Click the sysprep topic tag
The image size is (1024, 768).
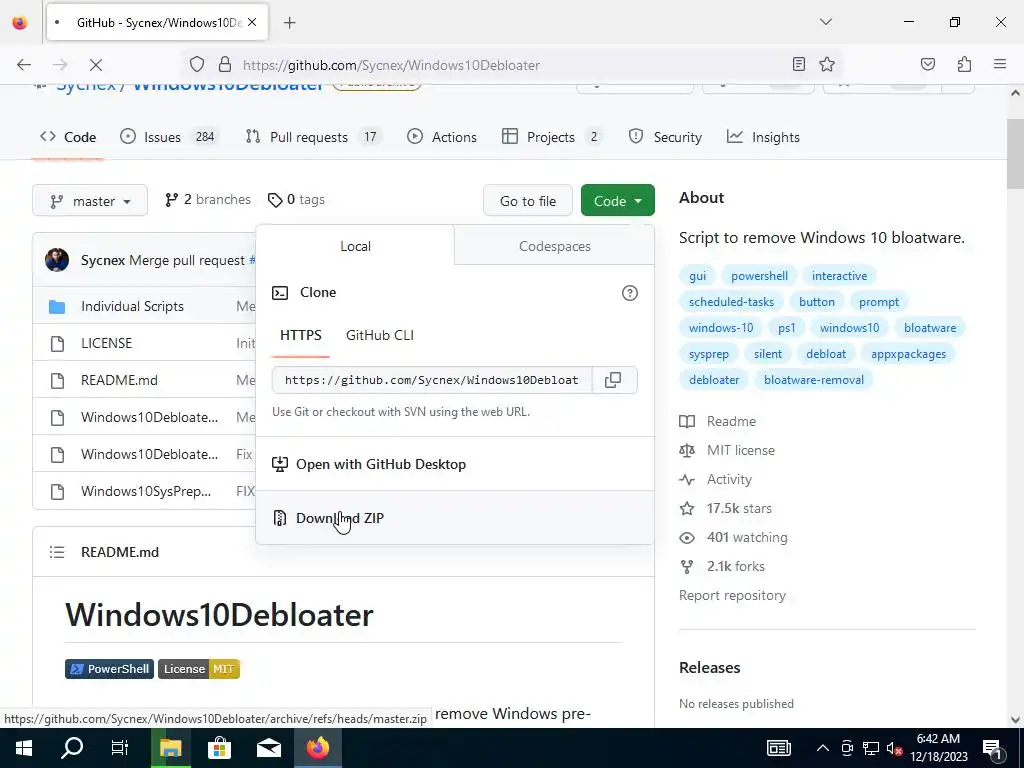(709, 354)
